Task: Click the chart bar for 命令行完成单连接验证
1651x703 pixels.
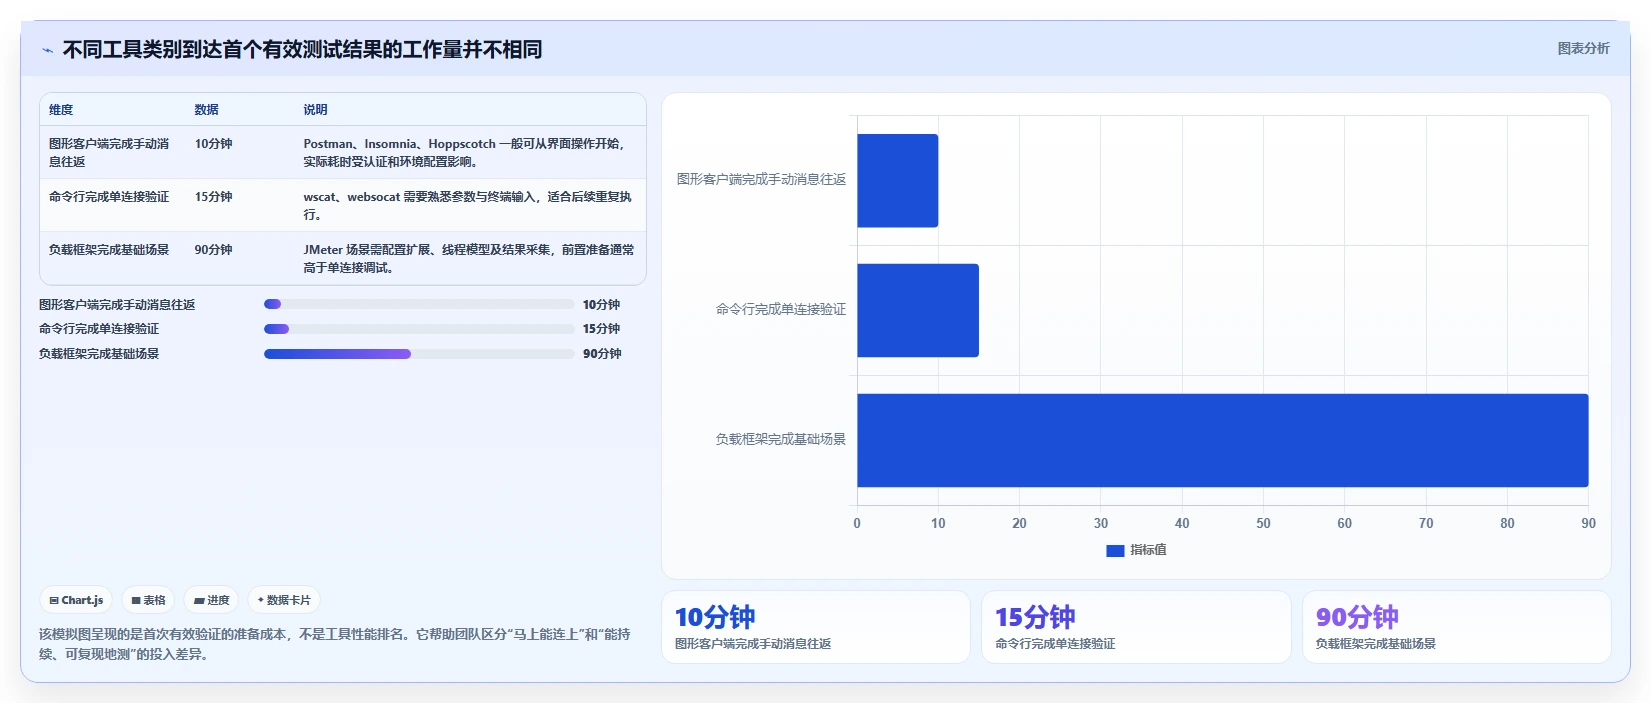Action: [x=918, y=310]
